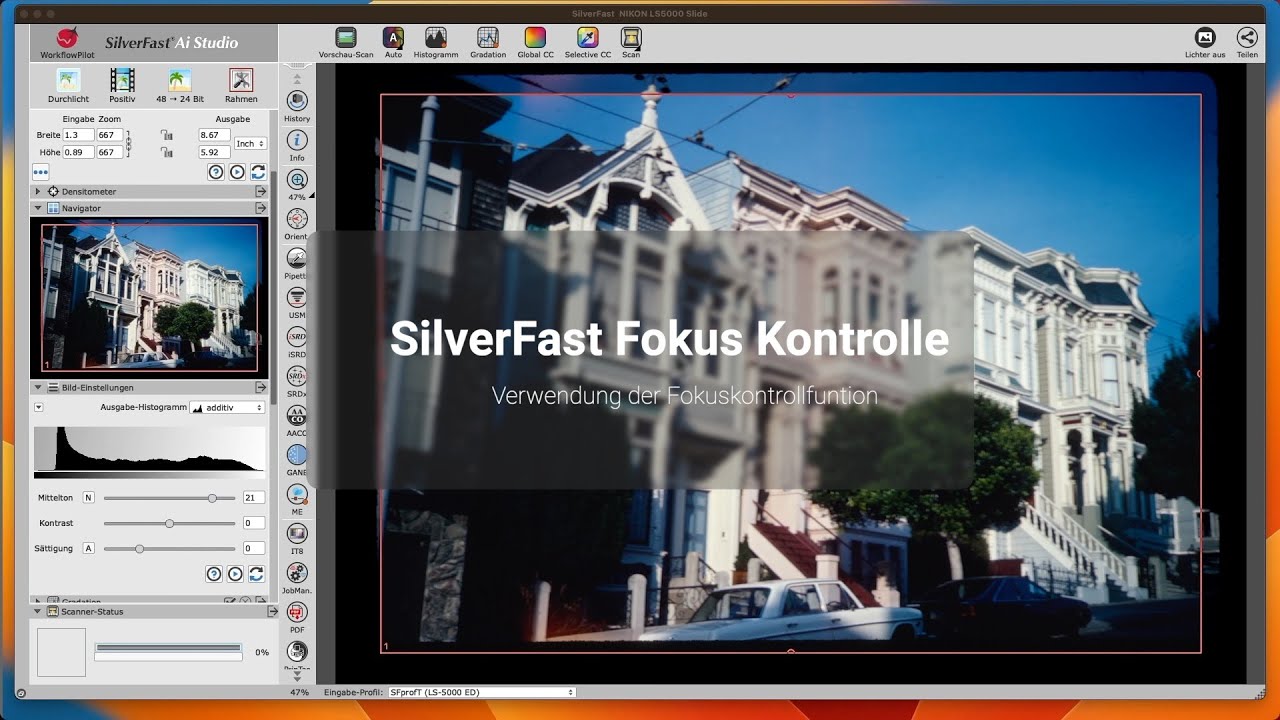Toggle the Mittelton N button
Viewport: 1280px width, 720px height.
tap(88, 497)
